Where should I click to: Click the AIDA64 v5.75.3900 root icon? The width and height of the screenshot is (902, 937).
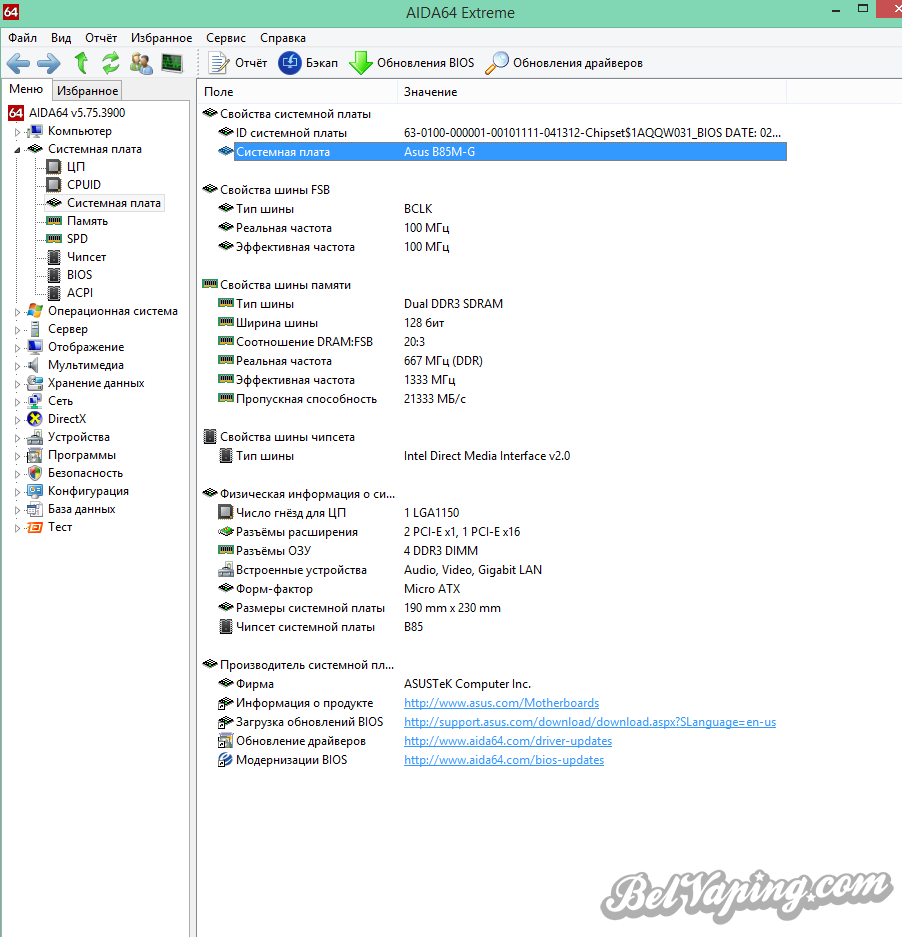[x=16, y=112]
